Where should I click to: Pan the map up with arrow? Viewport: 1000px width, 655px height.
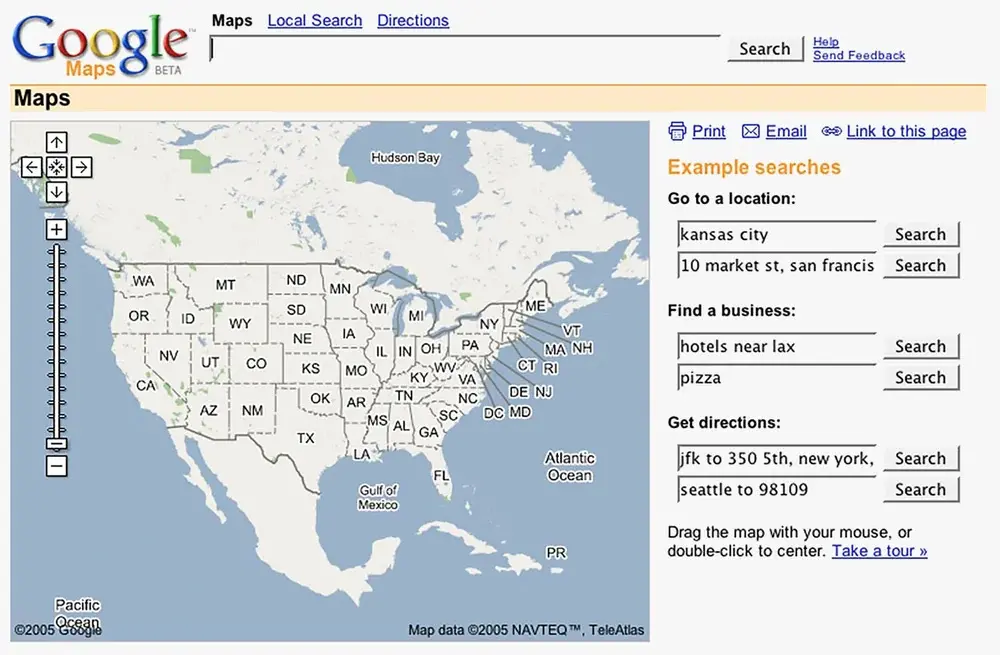(x=57, y=143)
